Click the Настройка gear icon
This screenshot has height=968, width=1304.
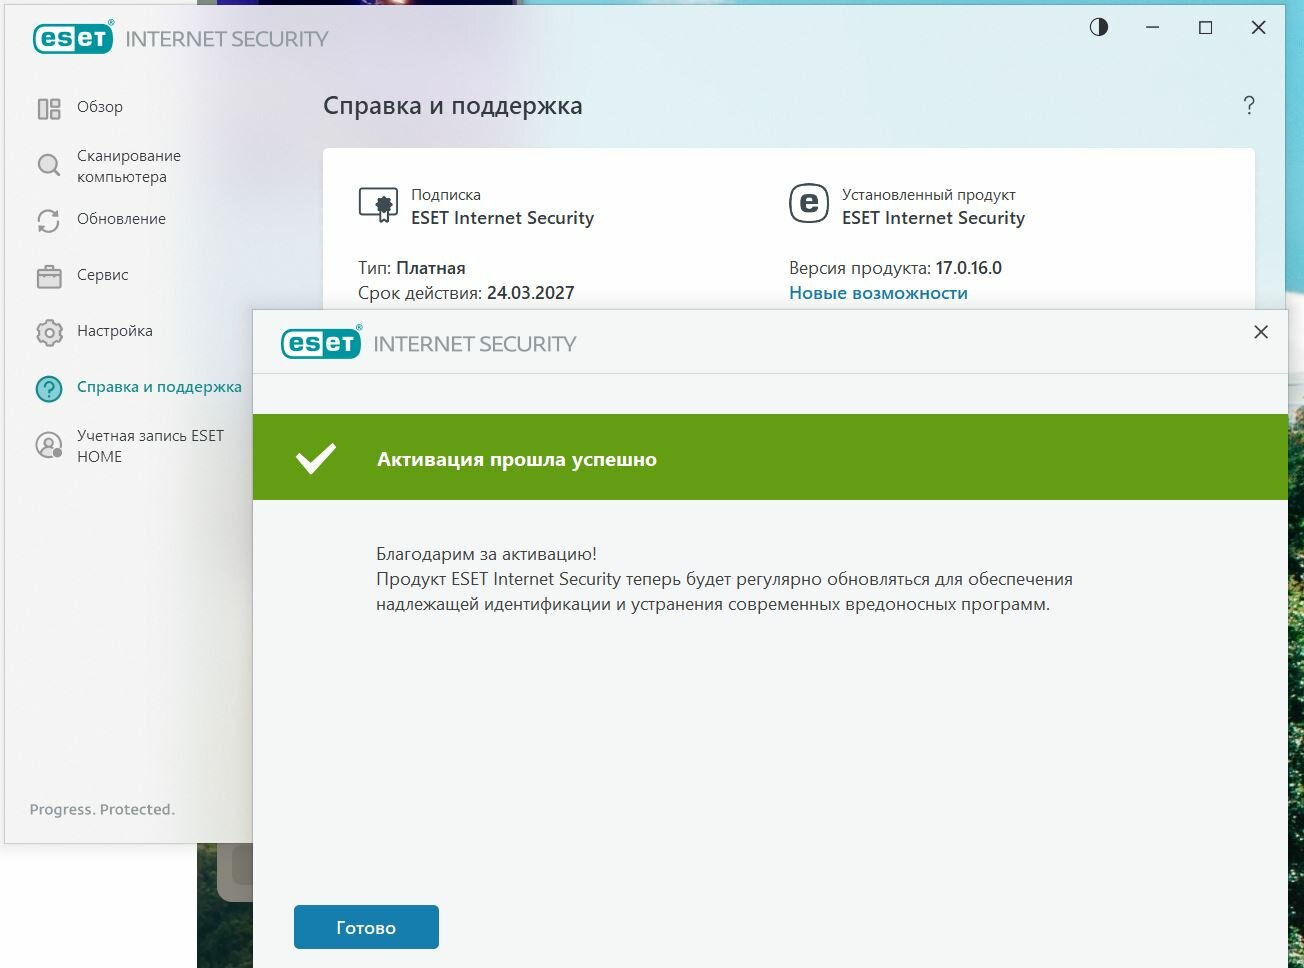coord(49,332)
